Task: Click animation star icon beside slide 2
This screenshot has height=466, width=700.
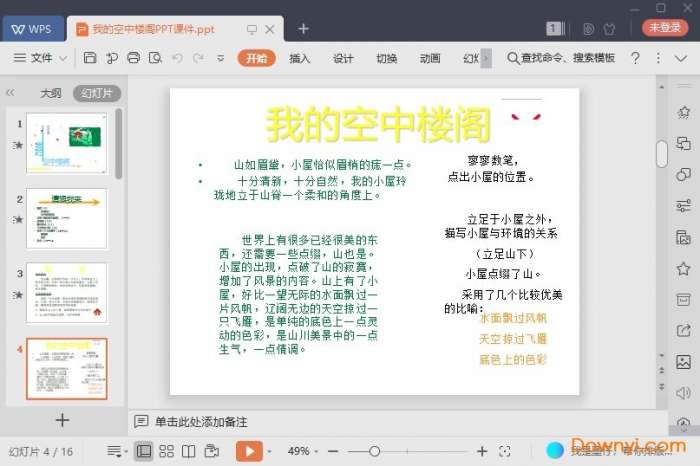Action: (x=18, y=219)
